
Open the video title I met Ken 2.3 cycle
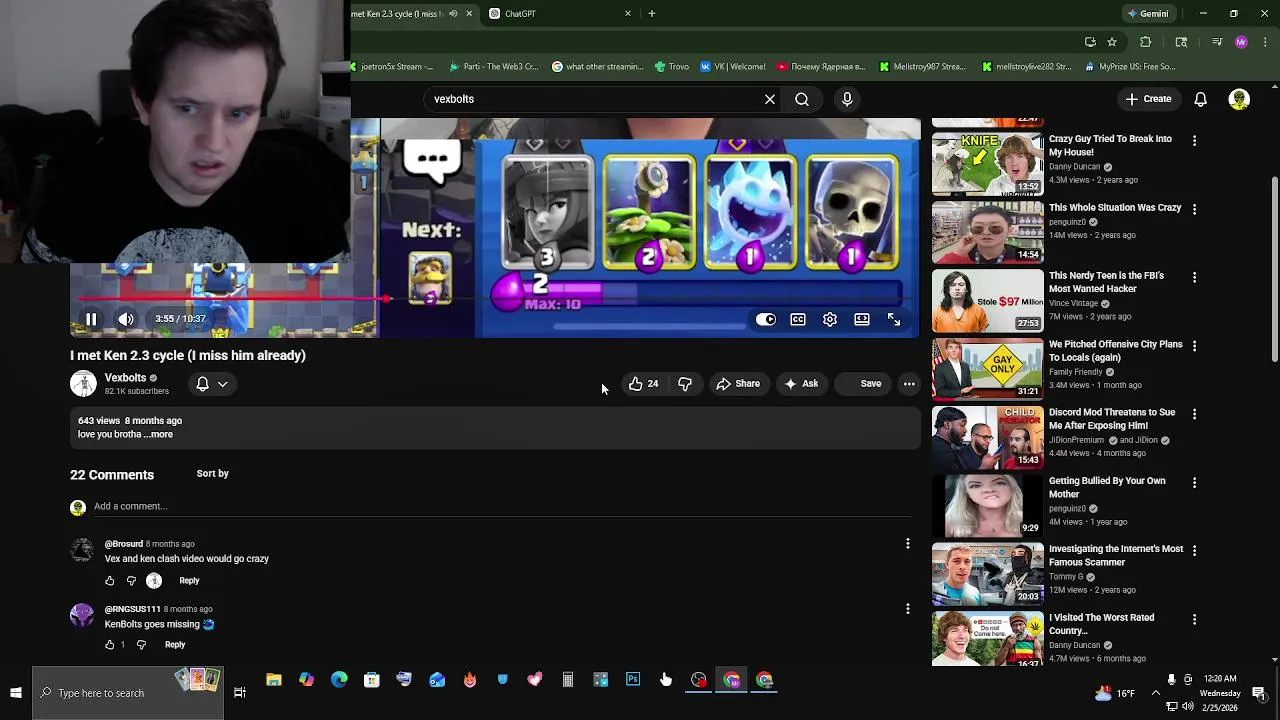pos(188,355)
